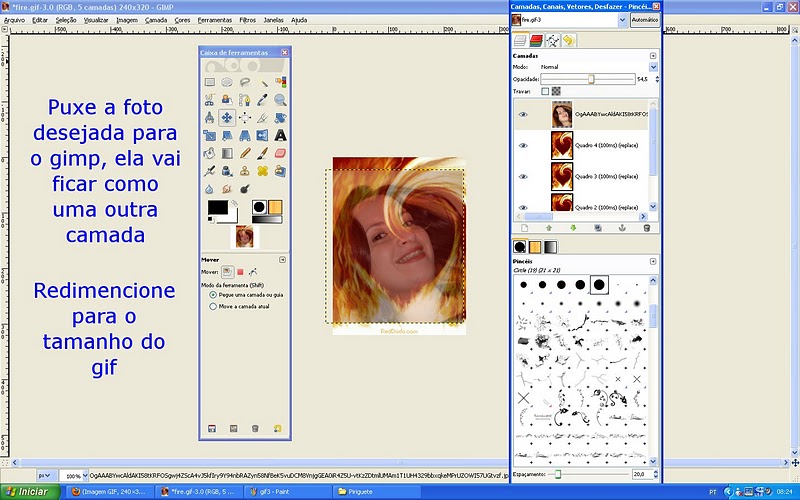Image resolution: width=800 pixels, height=500 pixels.
Task: Select the Clone stamp tool
Action: [245, 171]
